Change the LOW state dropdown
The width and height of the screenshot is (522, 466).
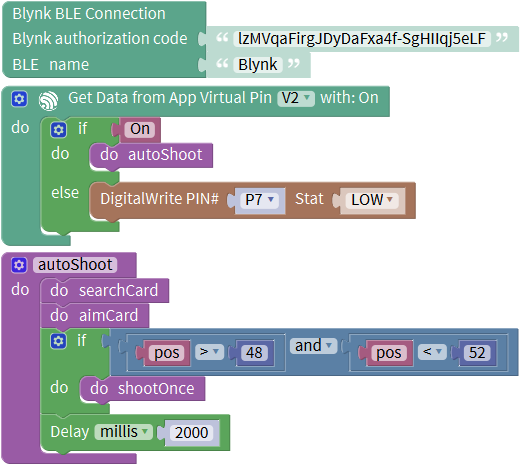click(372, 200)
